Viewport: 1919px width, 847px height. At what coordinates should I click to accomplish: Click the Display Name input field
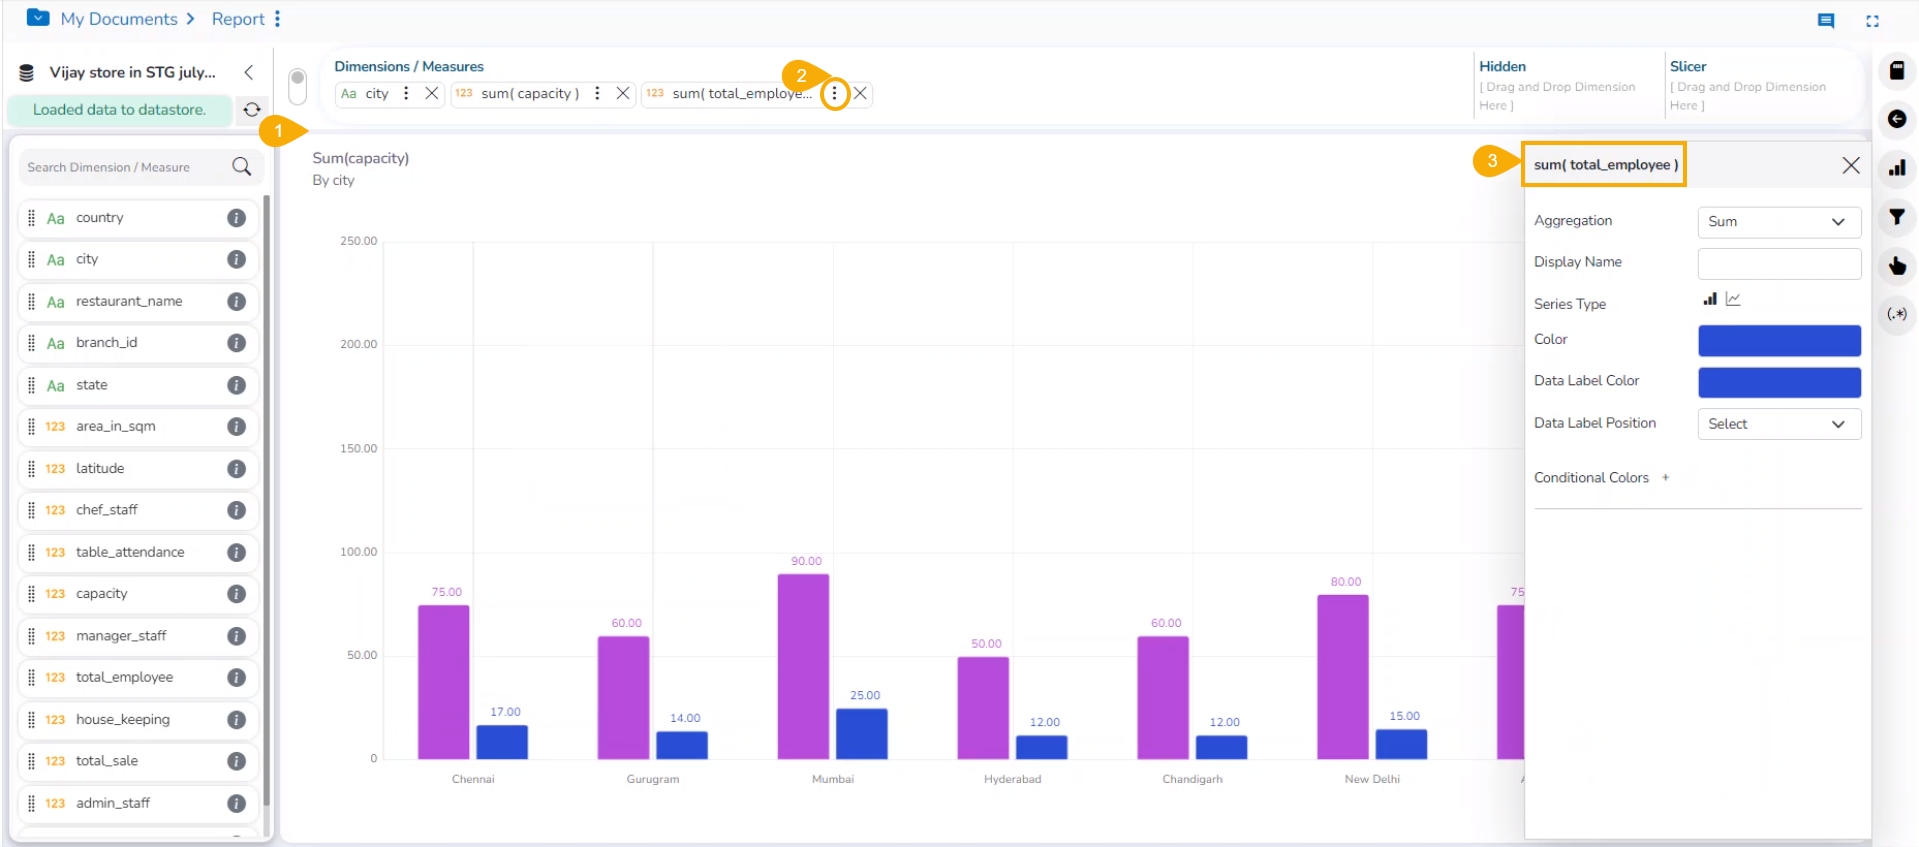[x=1778, y=263]
